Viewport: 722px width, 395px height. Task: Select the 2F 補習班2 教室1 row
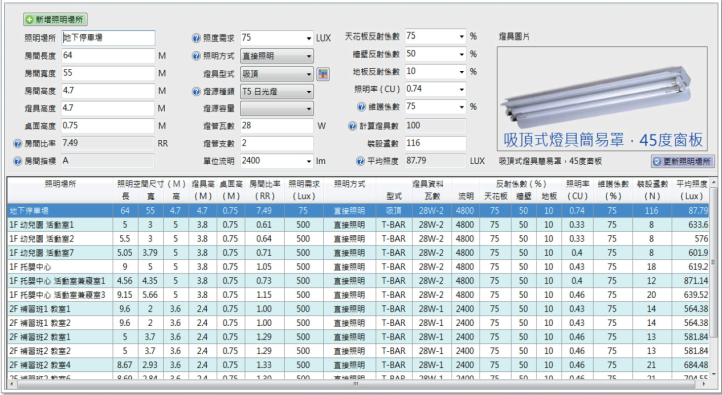[359, 337]
